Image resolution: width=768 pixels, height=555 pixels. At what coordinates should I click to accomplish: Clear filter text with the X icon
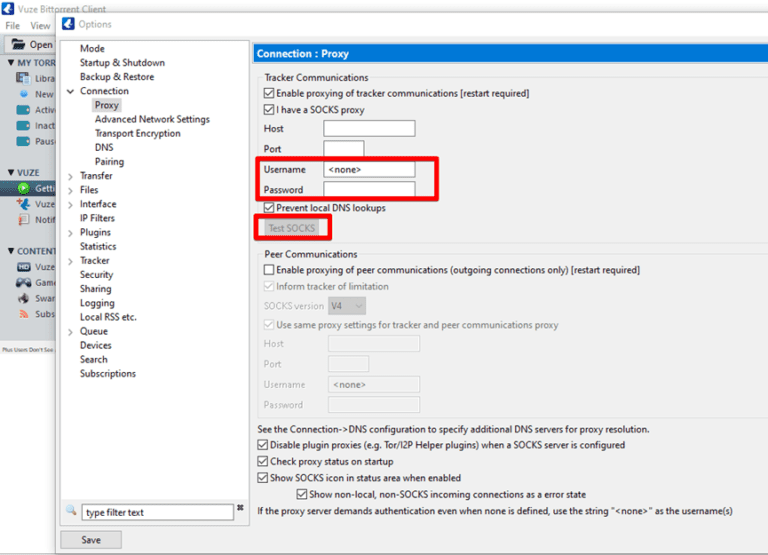point(240,508)
